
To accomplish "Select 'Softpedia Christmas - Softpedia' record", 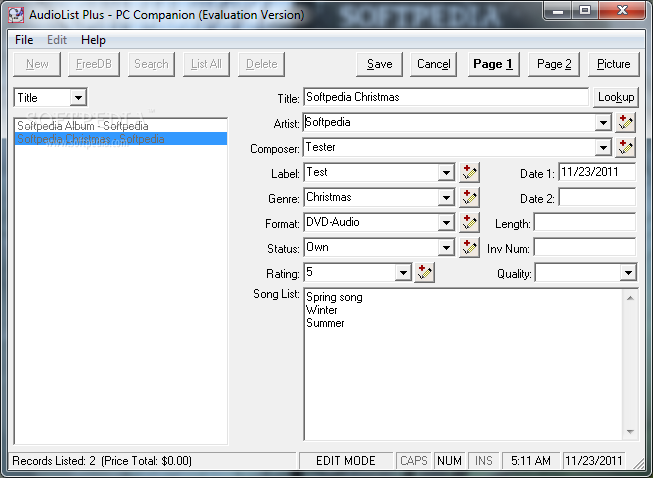I will point(121,139).
